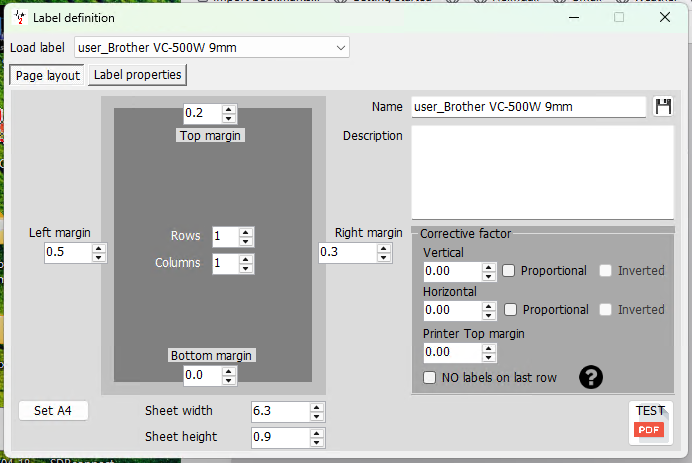Generate TEST PDF output
692x463 pixels.
(651, 423)
